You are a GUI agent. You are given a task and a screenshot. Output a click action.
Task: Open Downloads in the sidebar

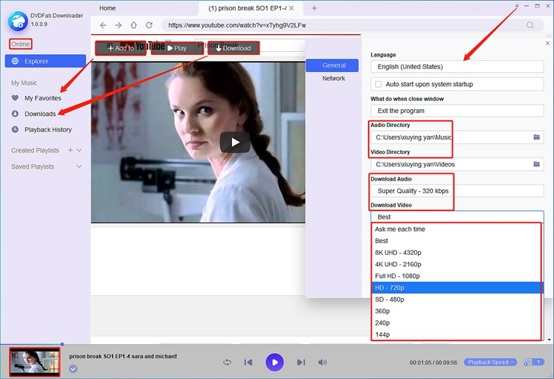pyautogui.click(x=40, y=114)
